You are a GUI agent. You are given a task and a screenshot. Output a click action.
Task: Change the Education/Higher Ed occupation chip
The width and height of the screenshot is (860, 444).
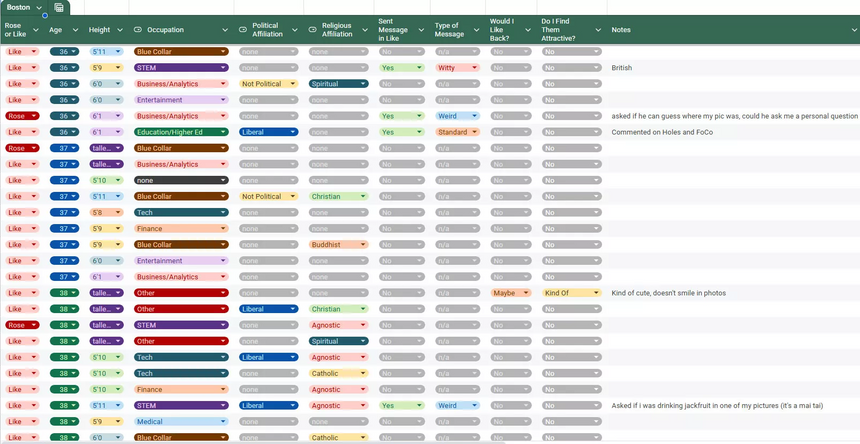pos(181,132)
